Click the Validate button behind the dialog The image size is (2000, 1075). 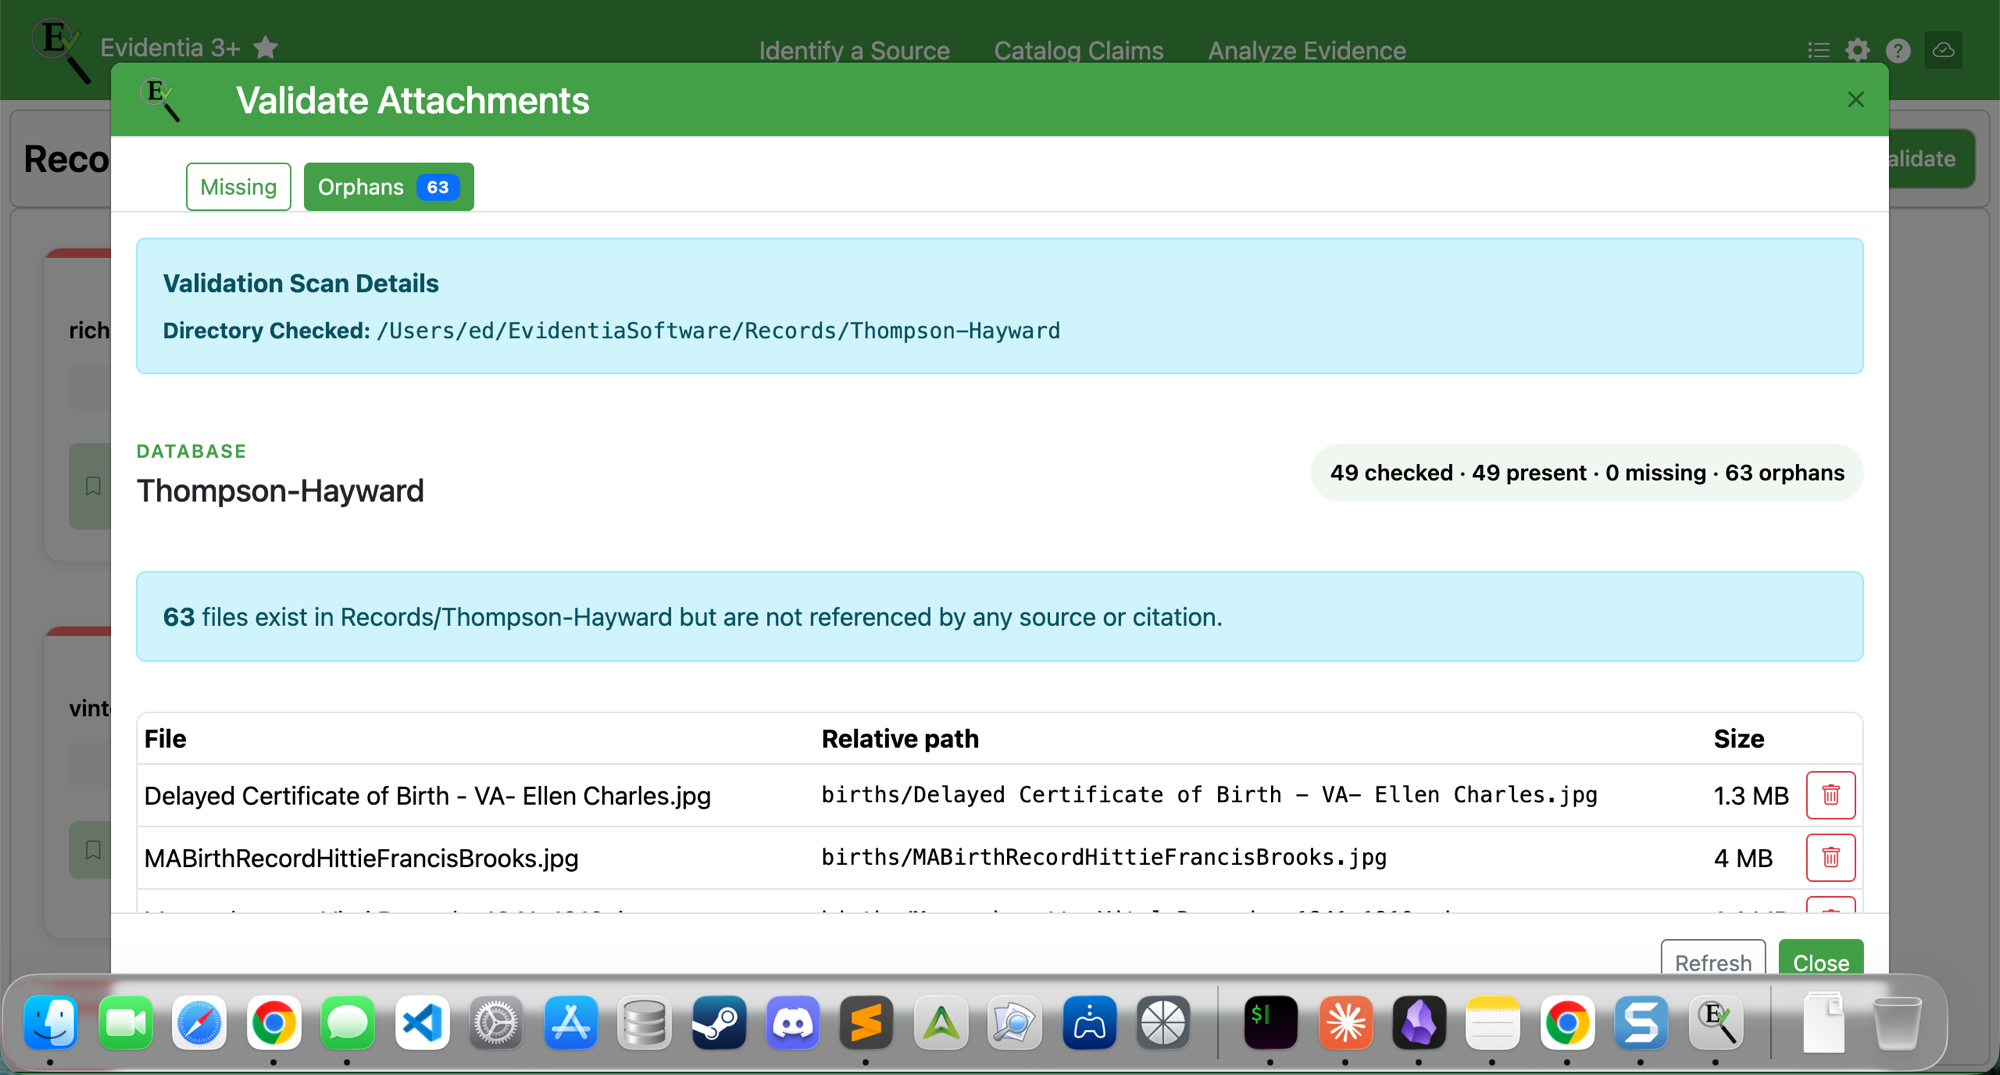point(1932,159)
